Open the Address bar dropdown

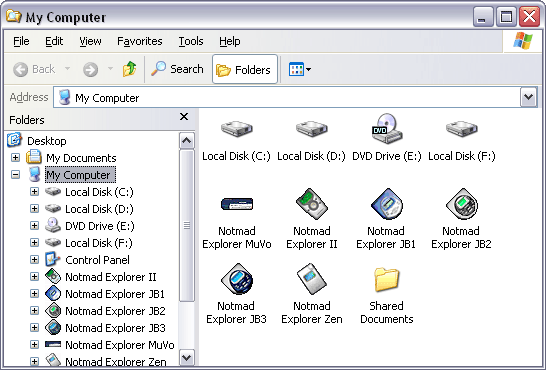tap(529, 97)
